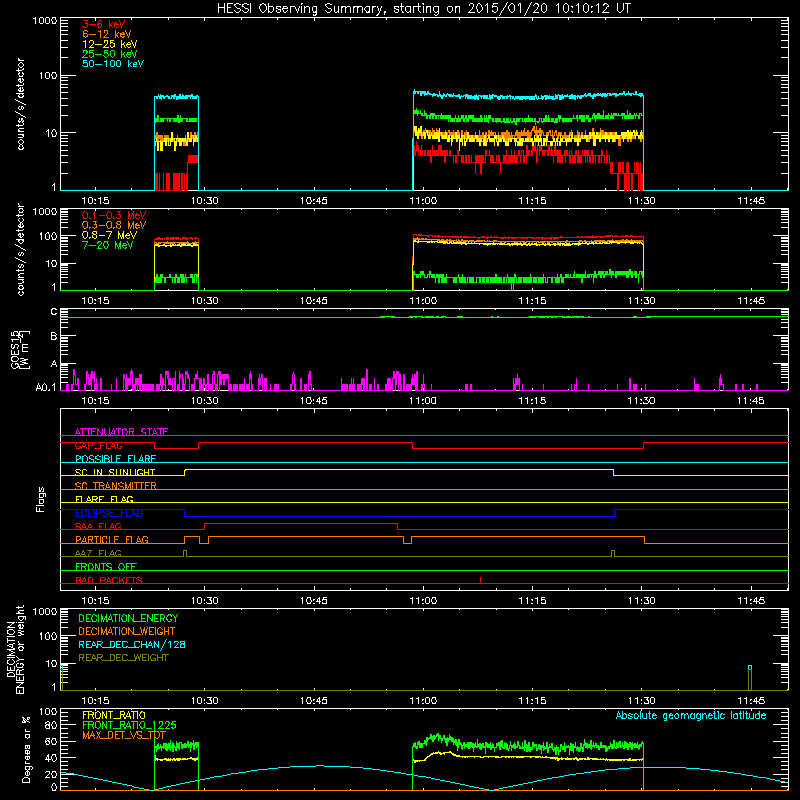
Task: Select the 25-50 keV legend label
Action: pyautogui.click(x=109, y=54)
